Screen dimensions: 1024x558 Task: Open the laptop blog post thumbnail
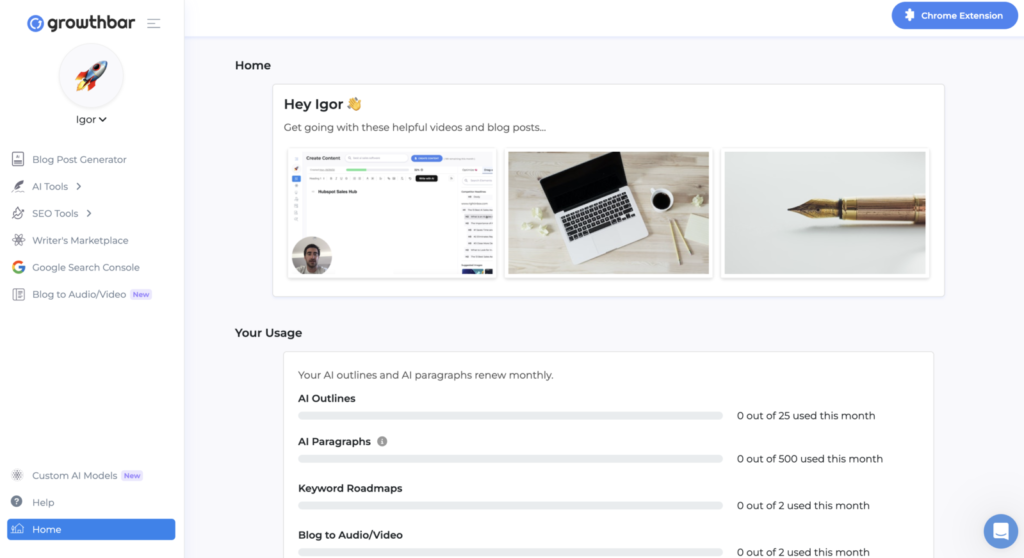point(608,213)
